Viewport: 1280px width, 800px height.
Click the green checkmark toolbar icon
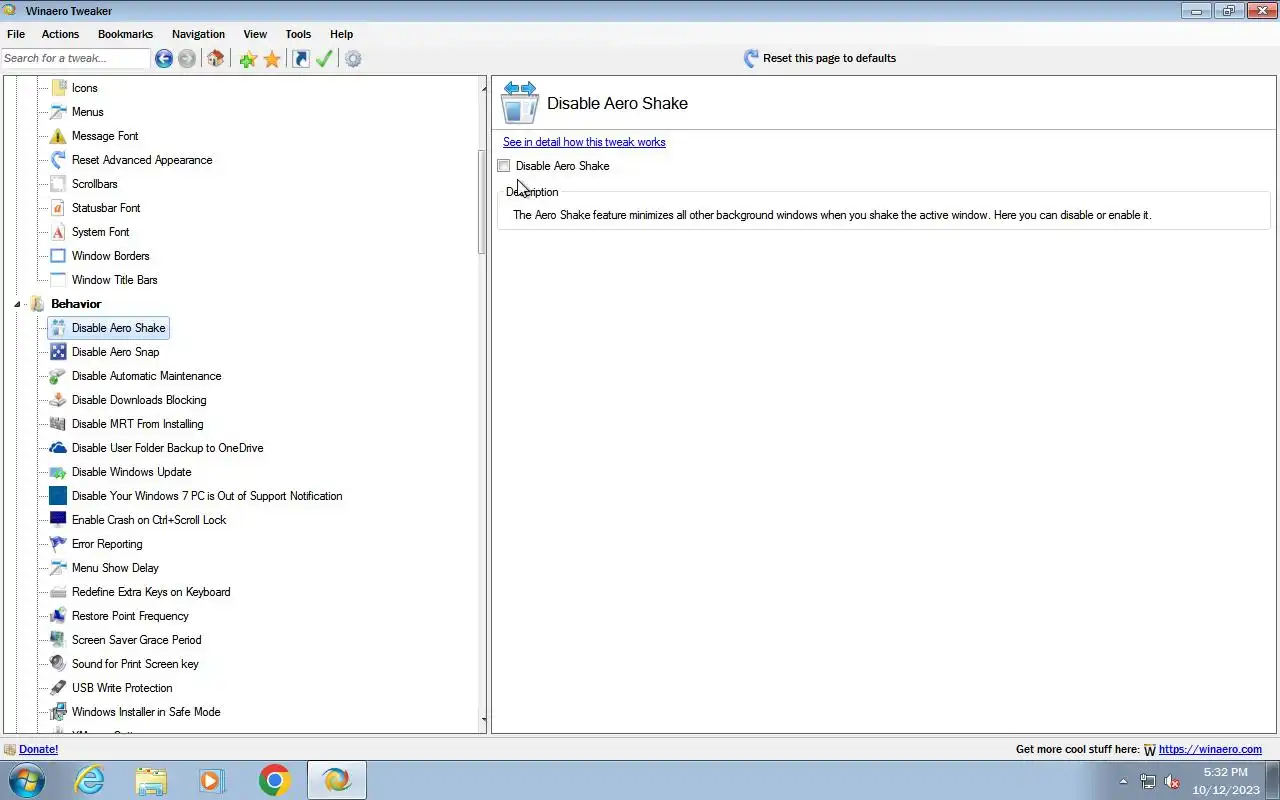point(324,59)
